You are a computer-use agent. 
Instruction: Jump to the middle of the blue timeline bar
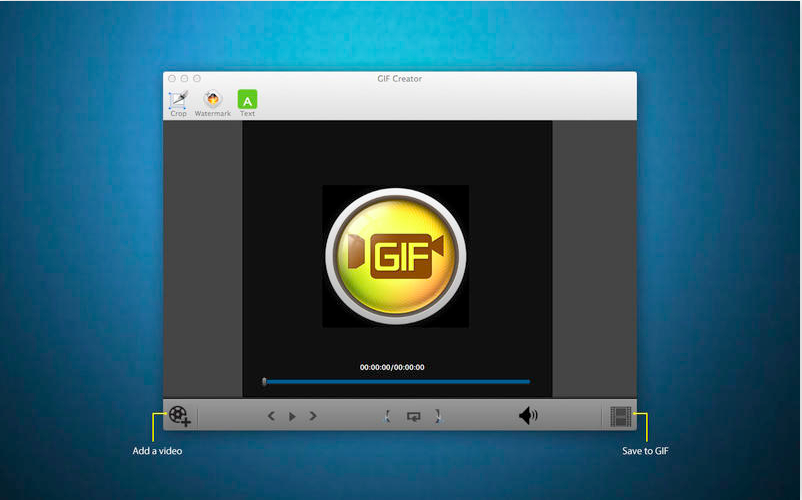(397, 381)
